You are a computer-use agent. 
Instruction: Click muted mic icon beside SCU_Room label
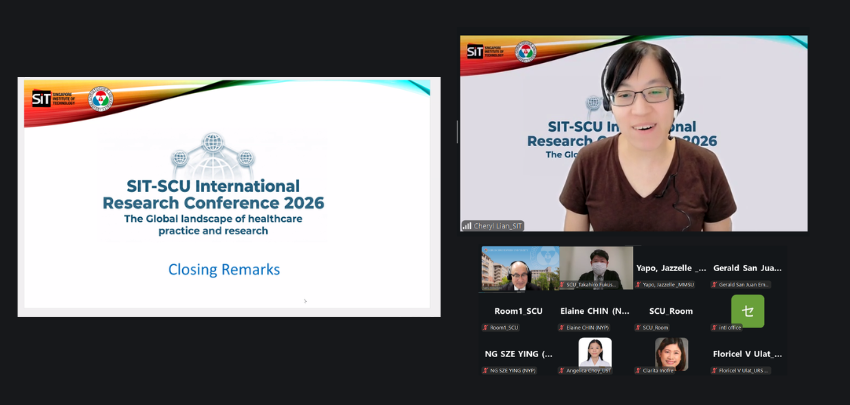click(x=639, y=328)
